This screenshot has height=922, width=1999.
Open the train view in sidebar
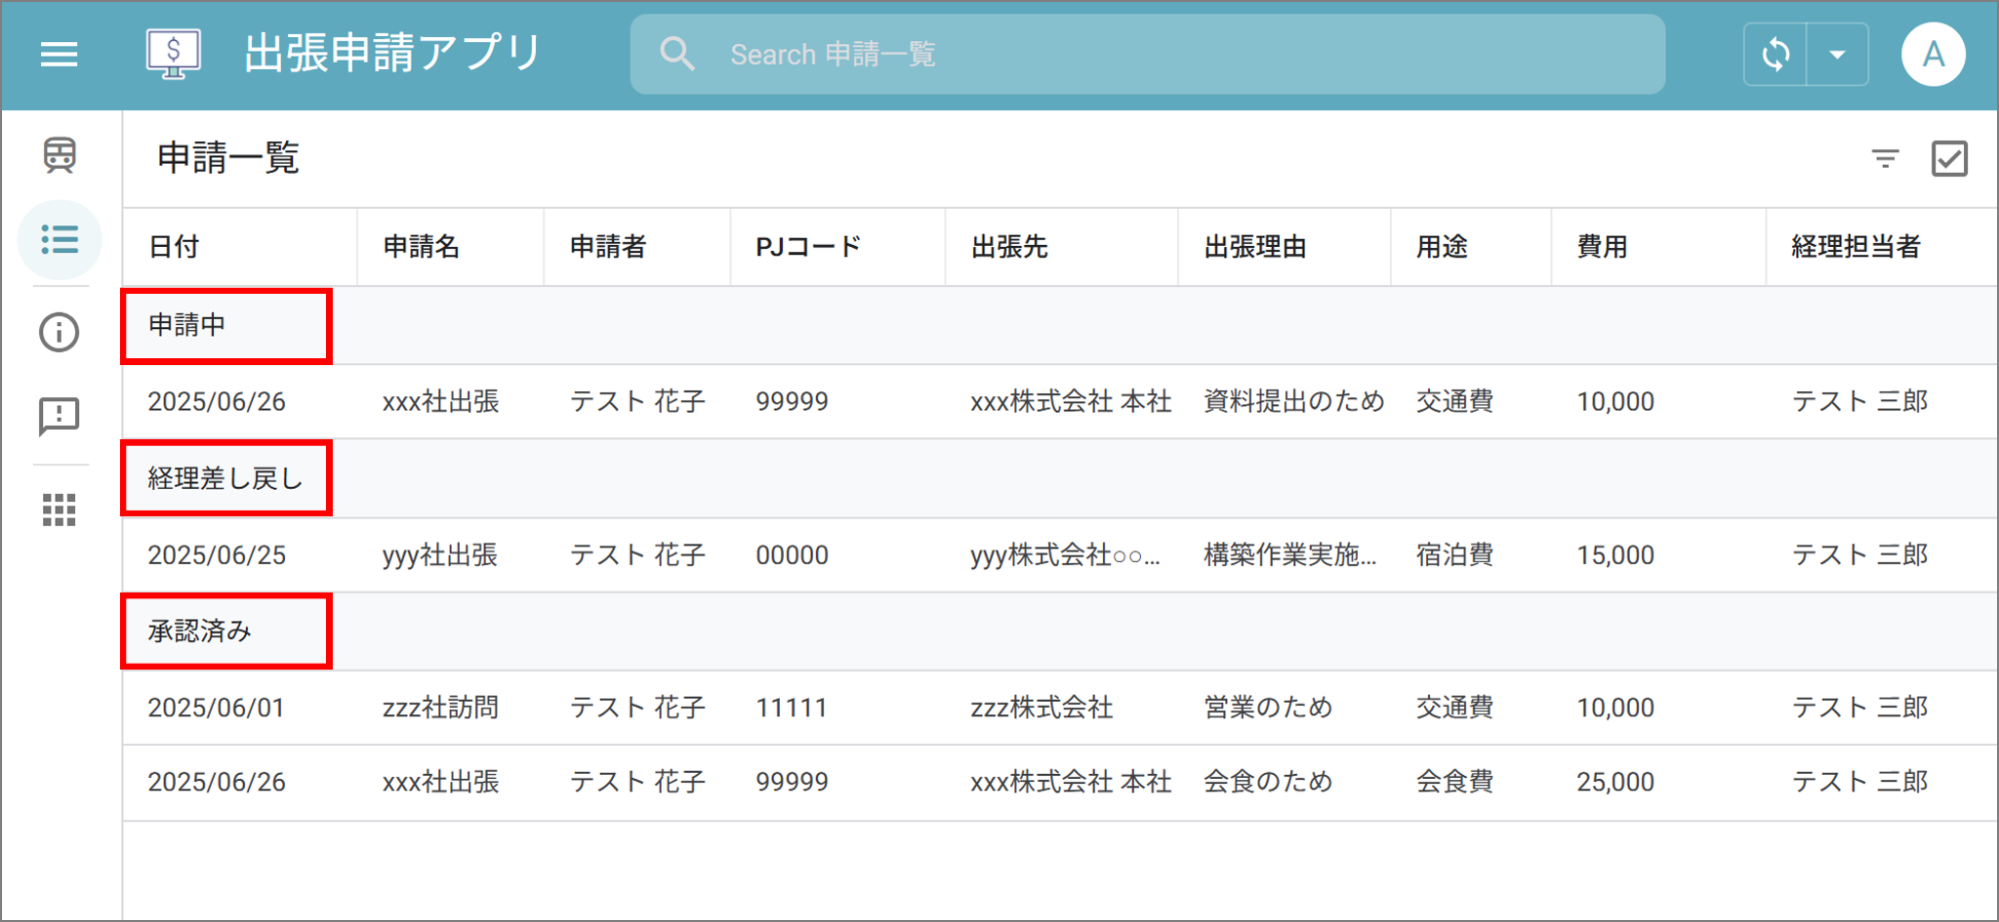59,155
